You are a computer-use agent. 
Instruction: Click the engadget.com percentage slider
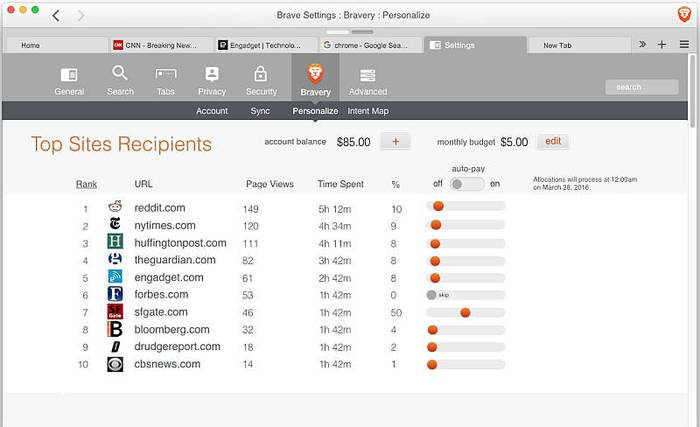[x=465, y=278]
